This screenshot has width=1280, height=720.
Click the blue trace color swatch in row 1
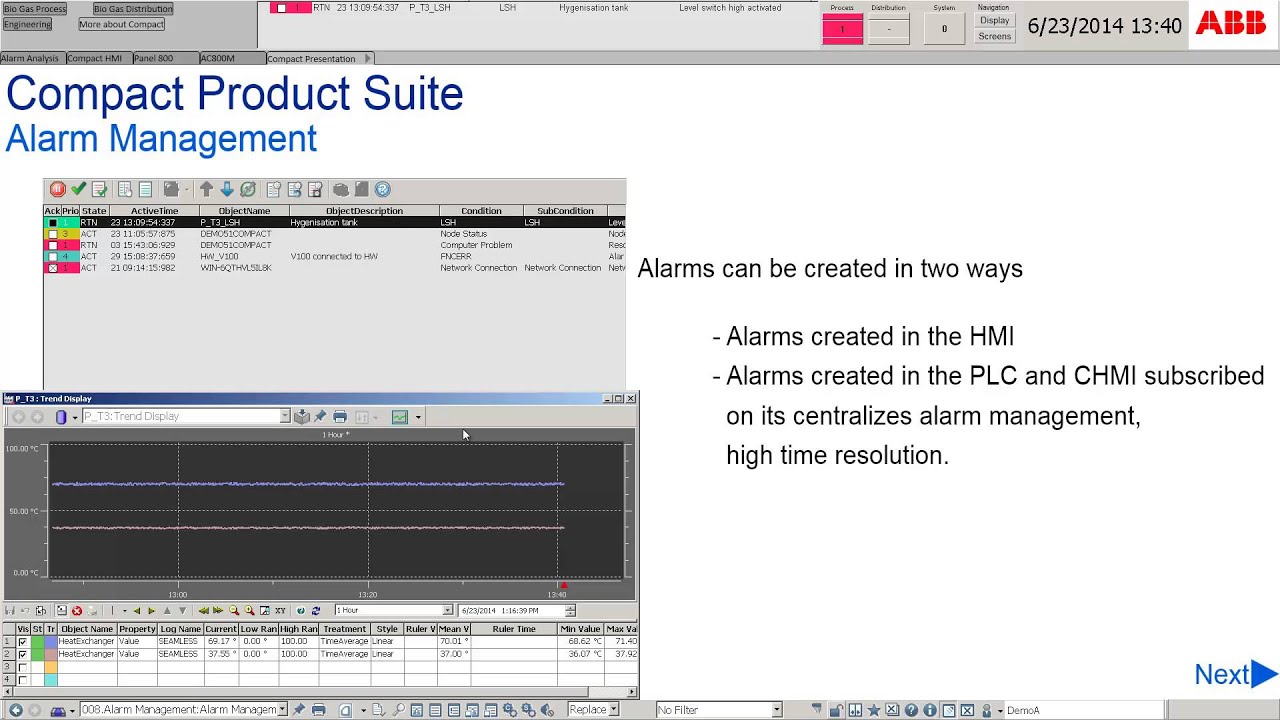(51, 642)
